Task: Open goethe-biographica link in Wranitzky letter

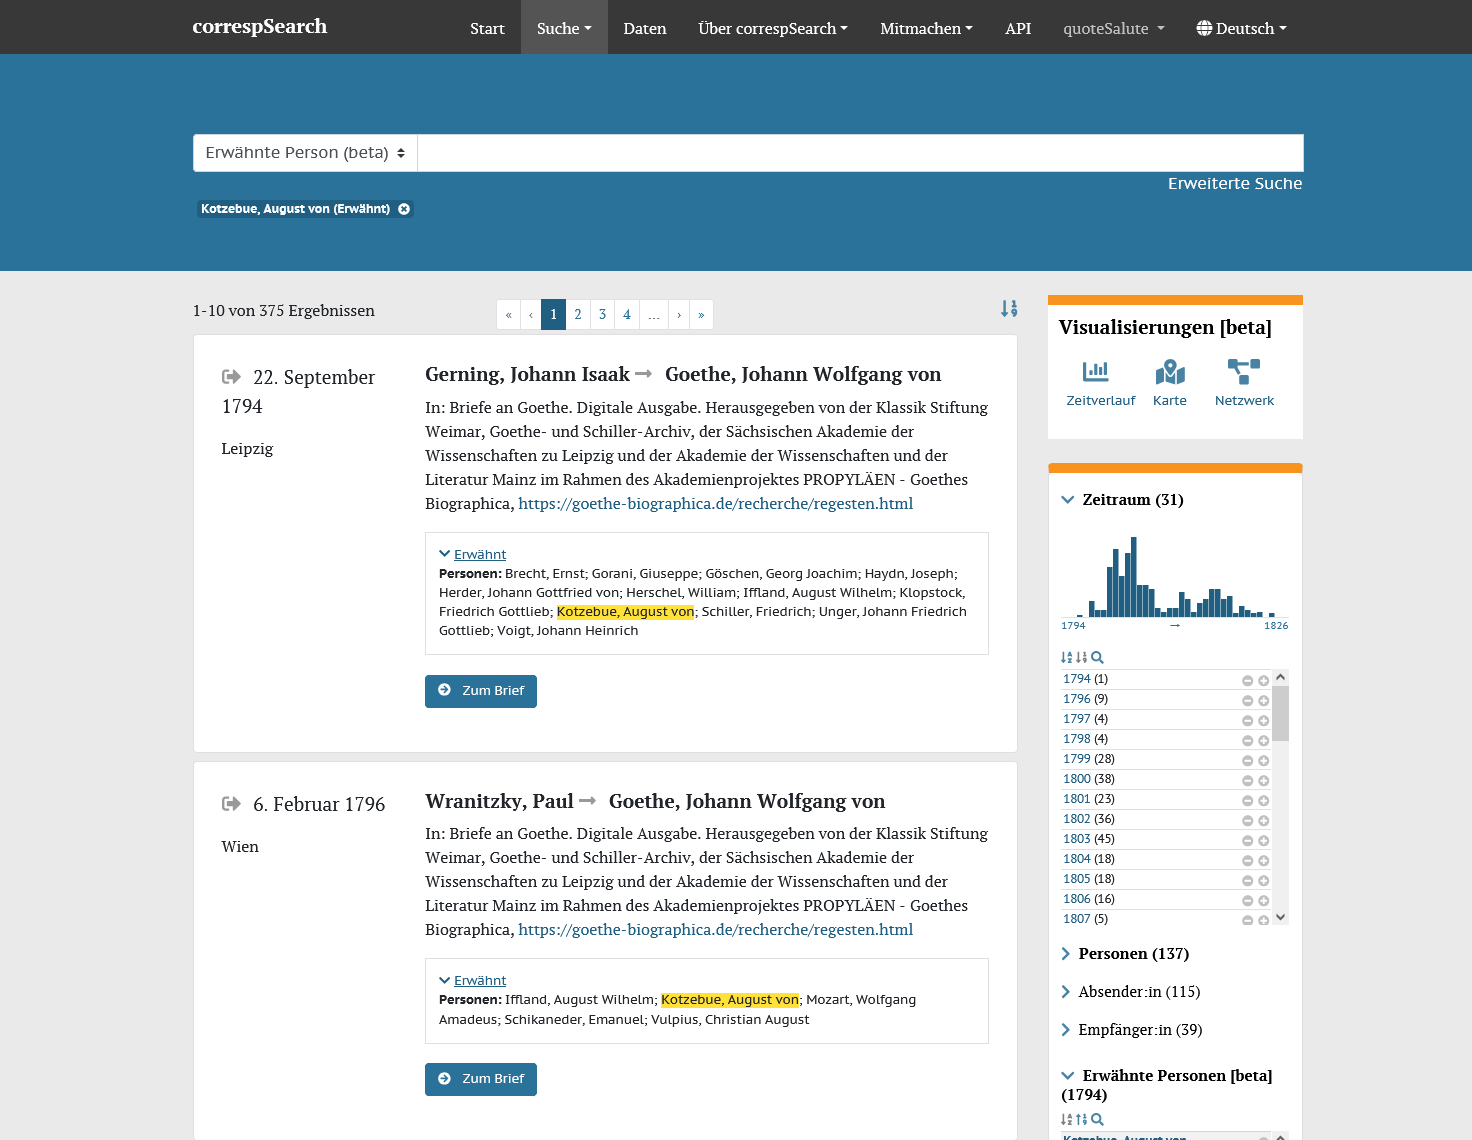Action: pos(716,930)
